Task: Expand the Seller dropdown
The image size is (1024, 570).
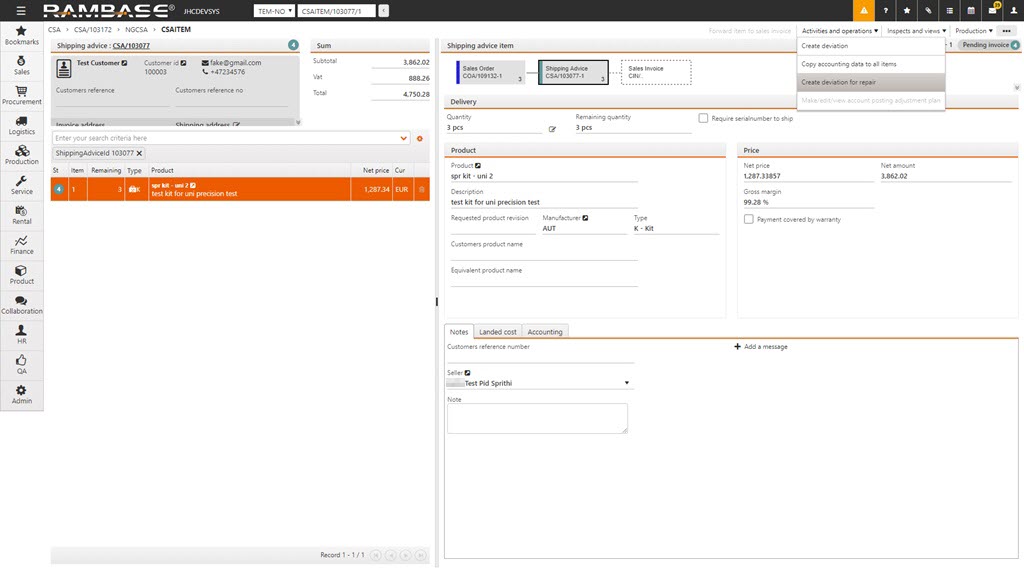Action: [x=627, y=383]
